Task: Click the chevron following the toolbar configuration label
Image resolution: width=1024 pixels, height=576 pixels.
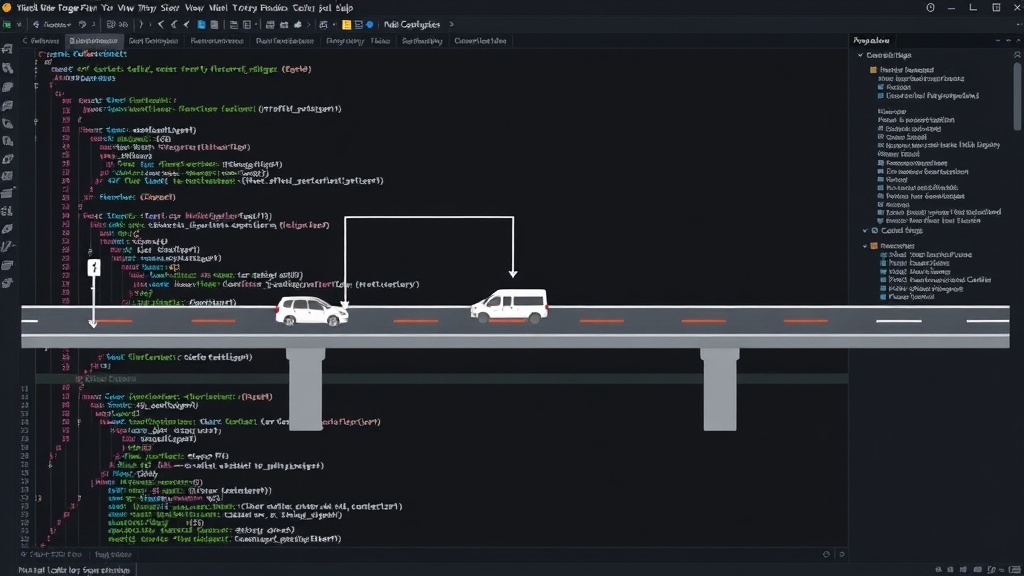Action: [x=451, y=25]
